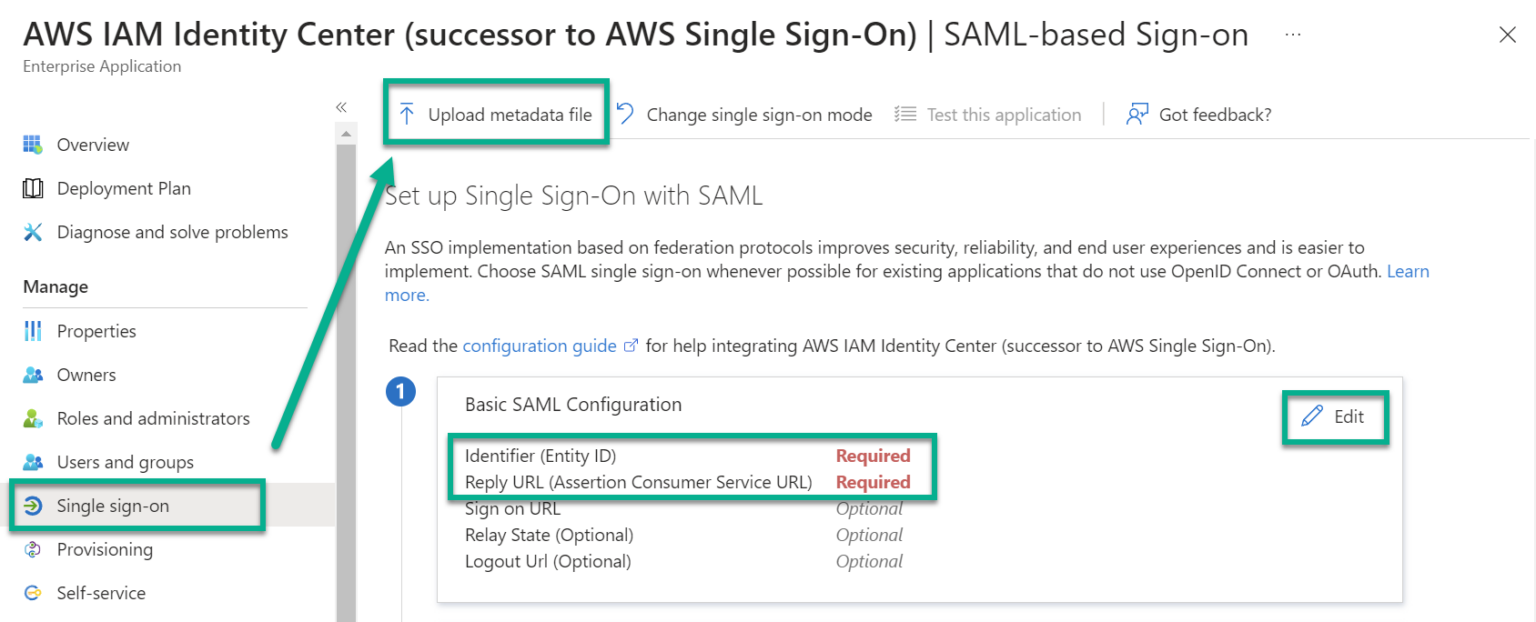Open the more options ellipsis menu
The height and width of the screenshot is (622, 1536).
pyautogui.click(x=1293, y=33)
